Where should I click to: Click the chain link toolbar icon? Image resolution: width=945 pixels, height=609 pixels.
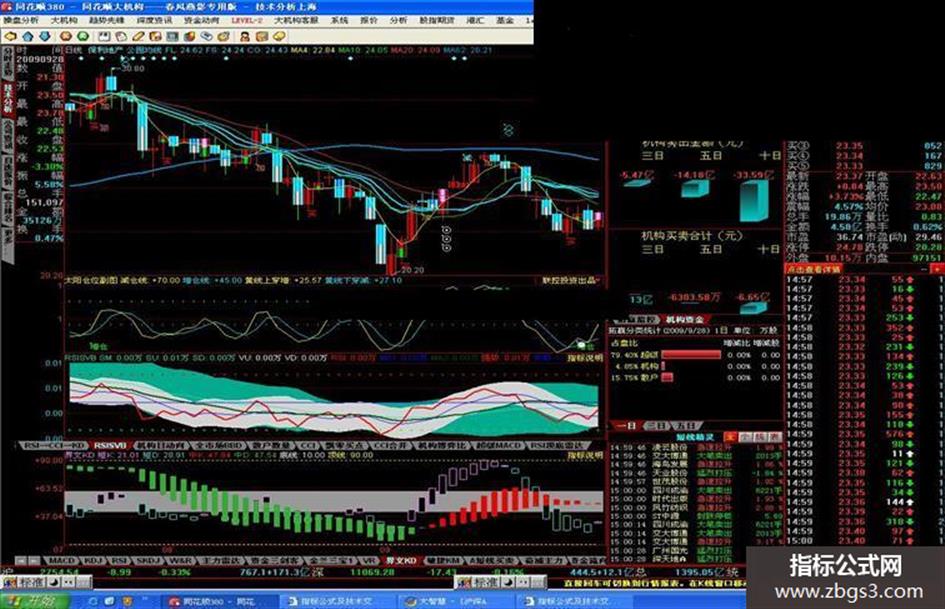point(207,37)
